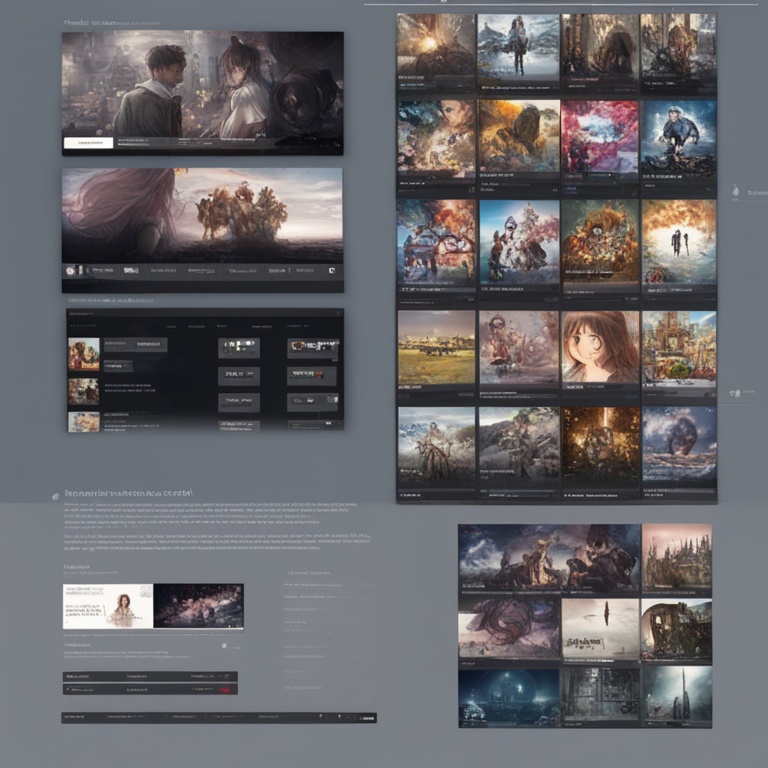Click the gray button beside the red-haired figure thumbnail
The width and height of the screenshot is (768, 768).
pyautogui.click(x=135, y=344)
